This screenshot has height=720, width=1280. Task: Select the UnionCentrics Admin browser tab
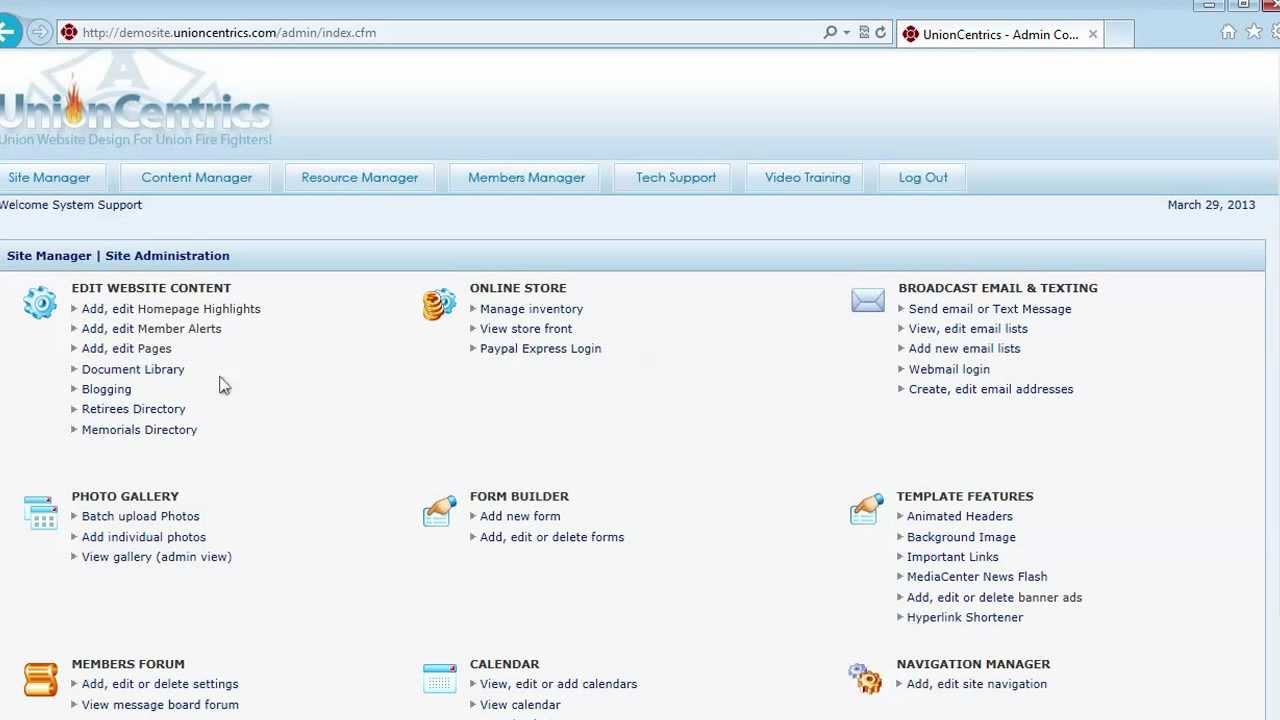tap(1000, 34)
